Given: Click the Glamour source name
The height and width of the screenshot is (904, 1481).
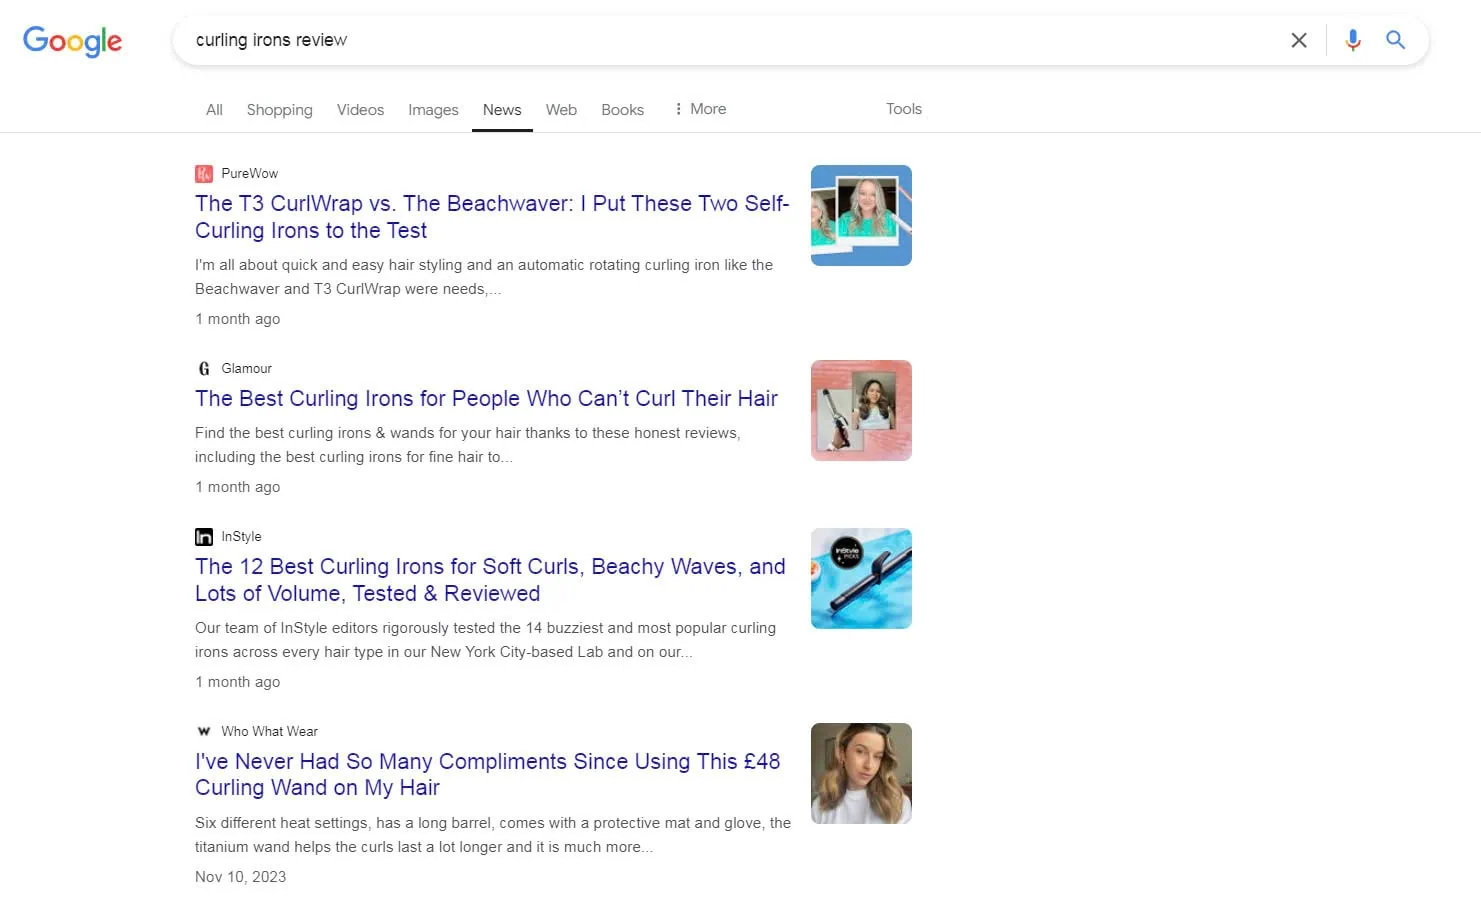Looking at the screenshot, I should [246, 369].
